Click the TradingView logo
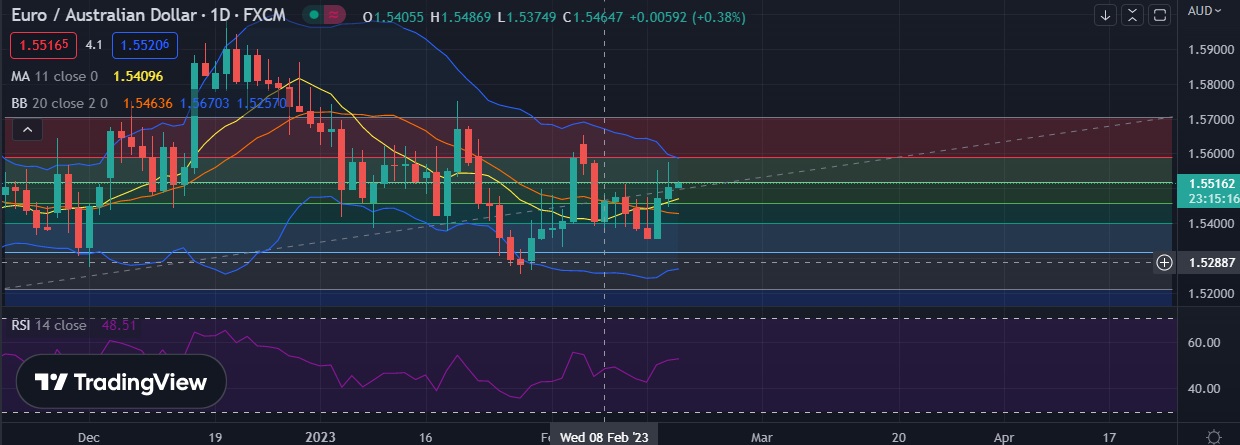The height and width of the screenshot is (445, 1240). coord(121,382)
